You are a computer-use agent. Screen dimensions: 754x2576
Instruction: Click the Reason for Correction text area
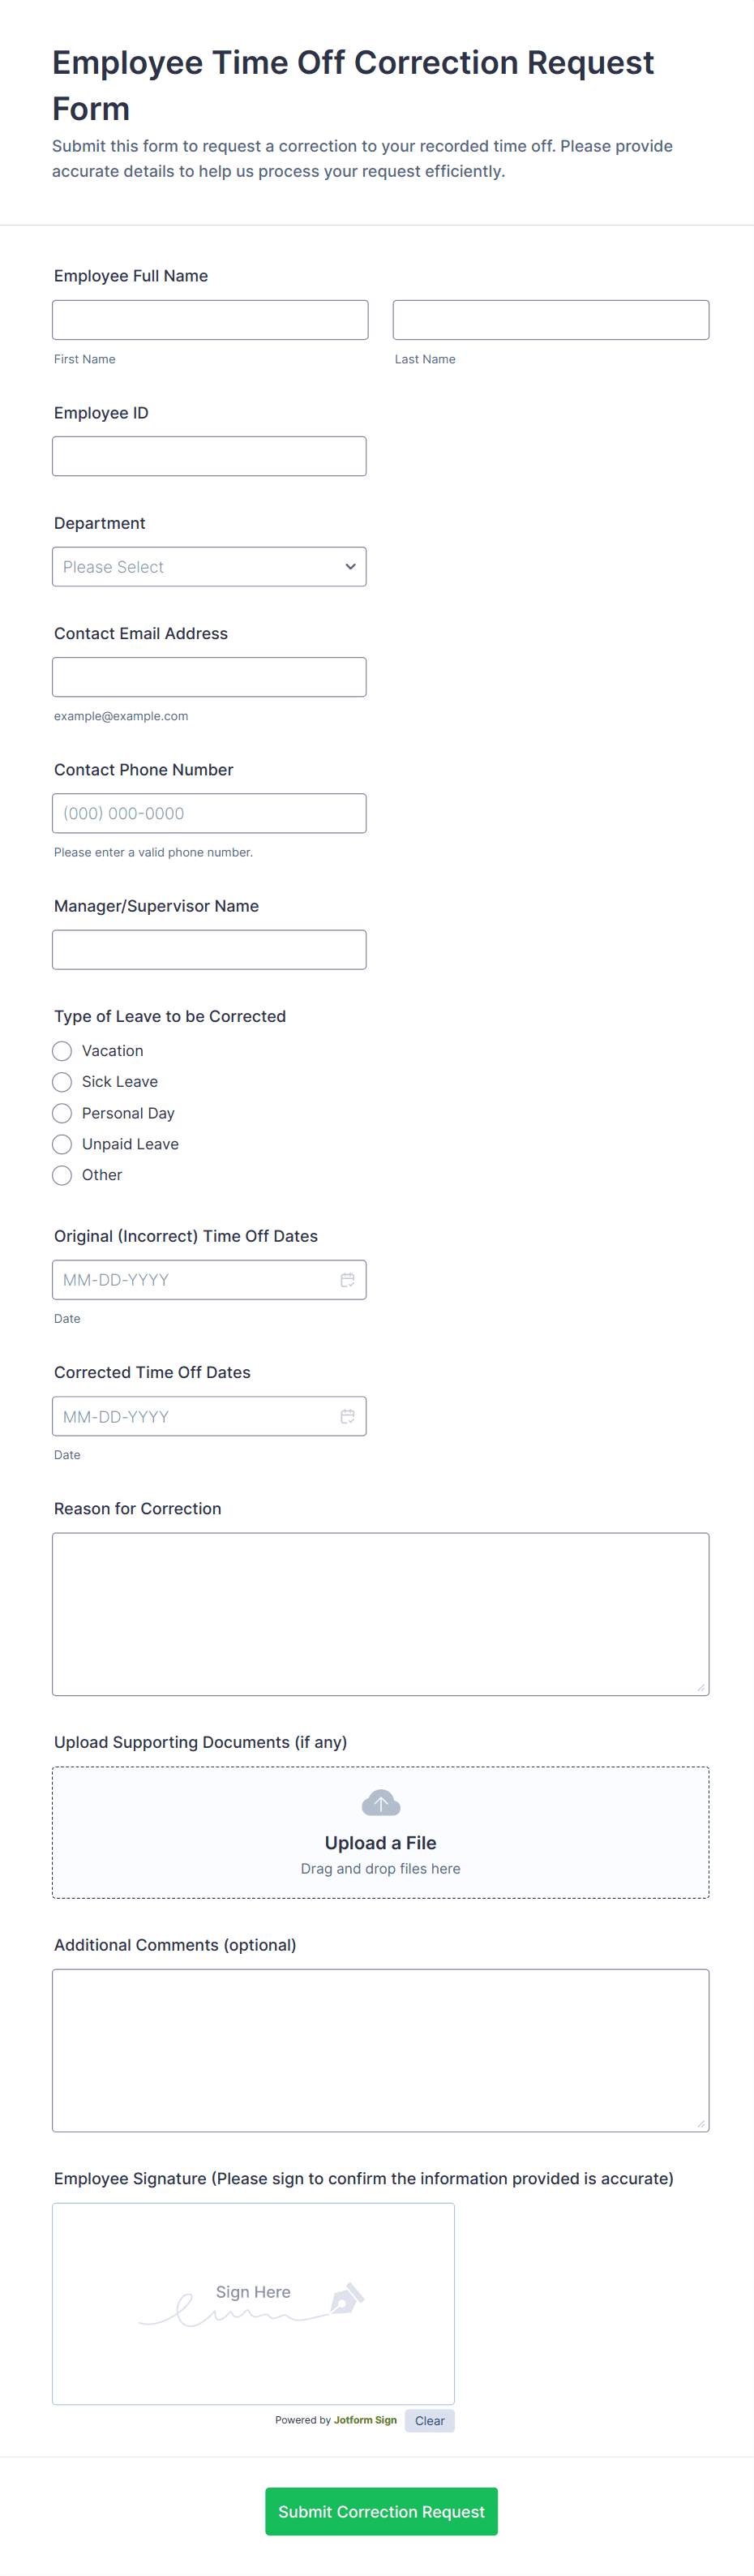click(381, 1614)
